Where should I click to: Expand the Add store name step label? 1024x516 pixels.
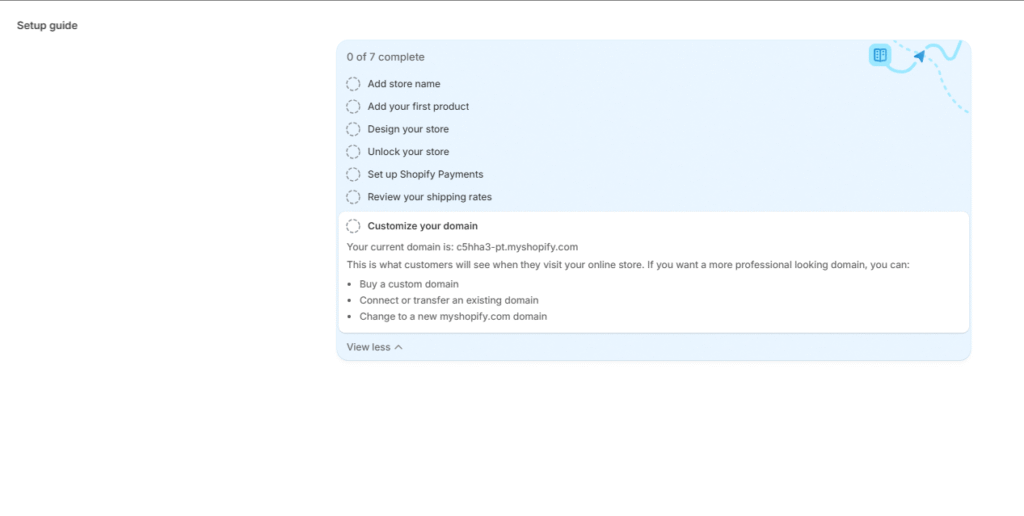tap(403, 84)
